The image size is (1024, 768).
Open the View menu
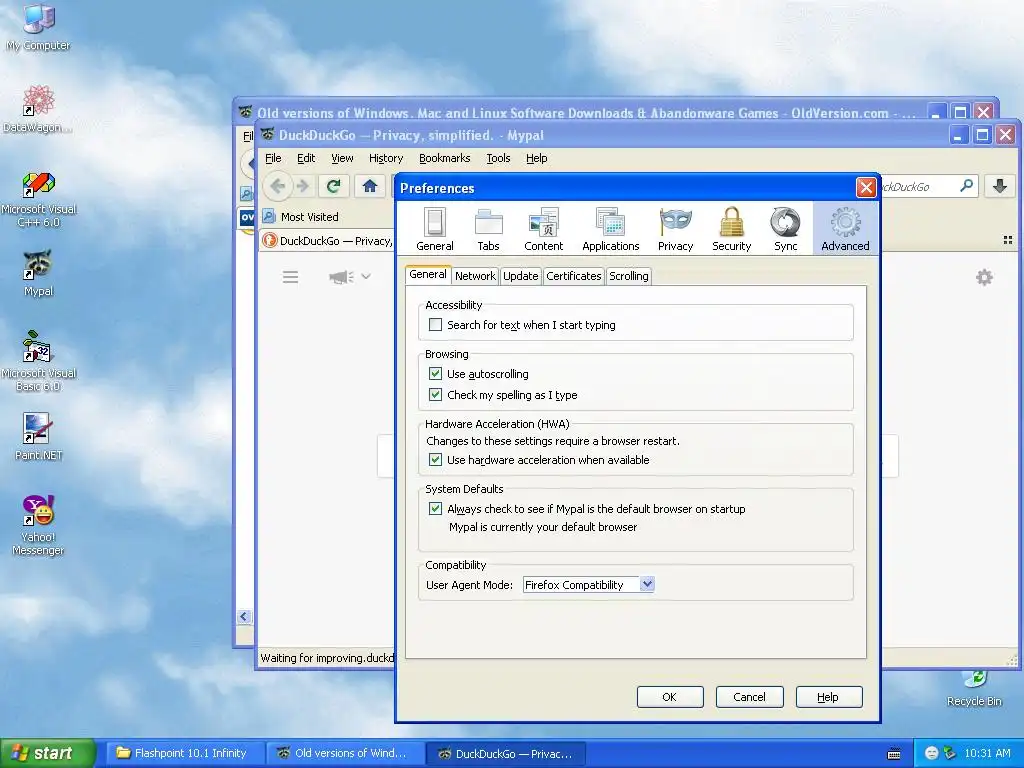pos(342,158)
